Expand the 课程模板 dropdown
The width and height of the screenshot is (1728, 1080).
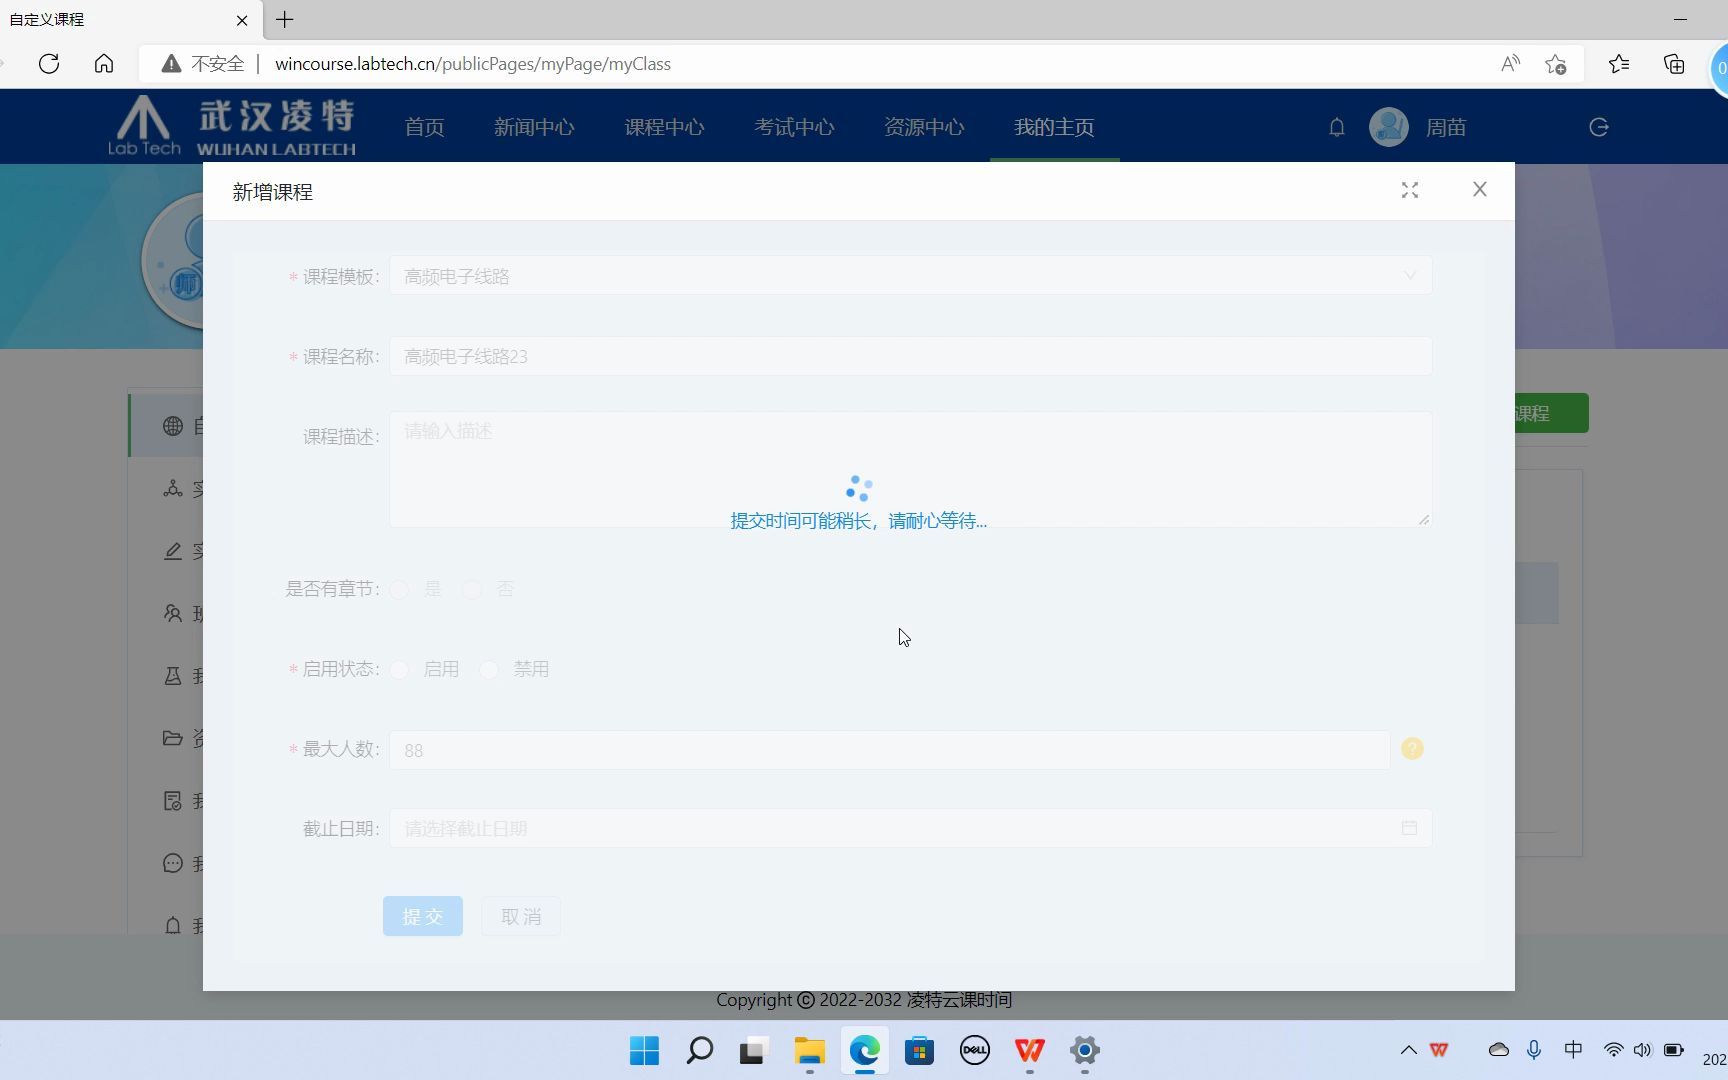910,276
